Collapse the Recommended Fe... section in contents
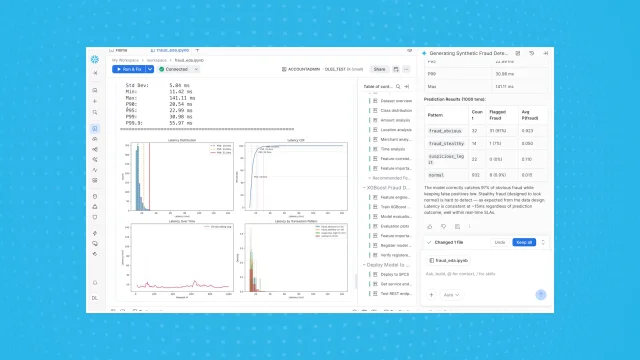The image size is (640, 360). click(369, 178)
